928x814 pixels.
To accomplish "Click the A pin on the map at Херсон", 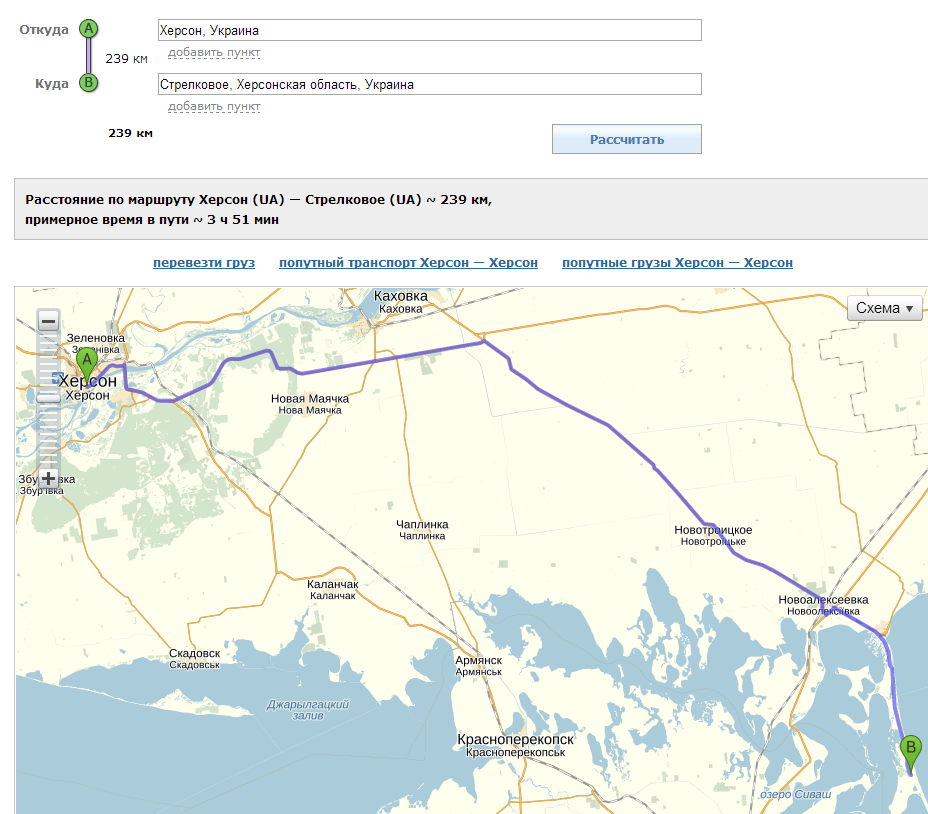I will (x=87, y=366).
